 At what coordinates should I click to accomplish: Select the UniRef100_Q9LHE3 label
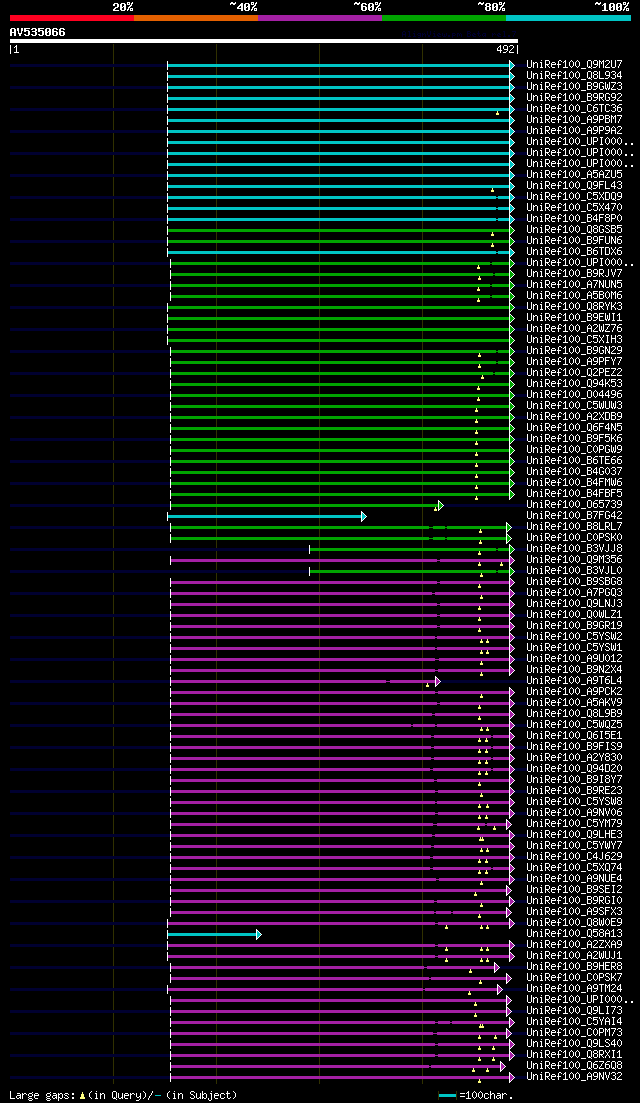point(574,834)
